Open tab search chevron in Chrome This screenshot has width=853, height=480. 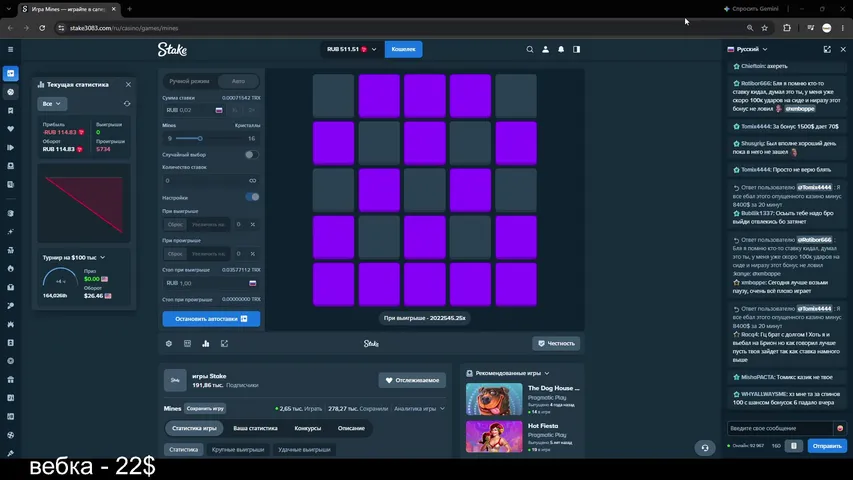8,9
